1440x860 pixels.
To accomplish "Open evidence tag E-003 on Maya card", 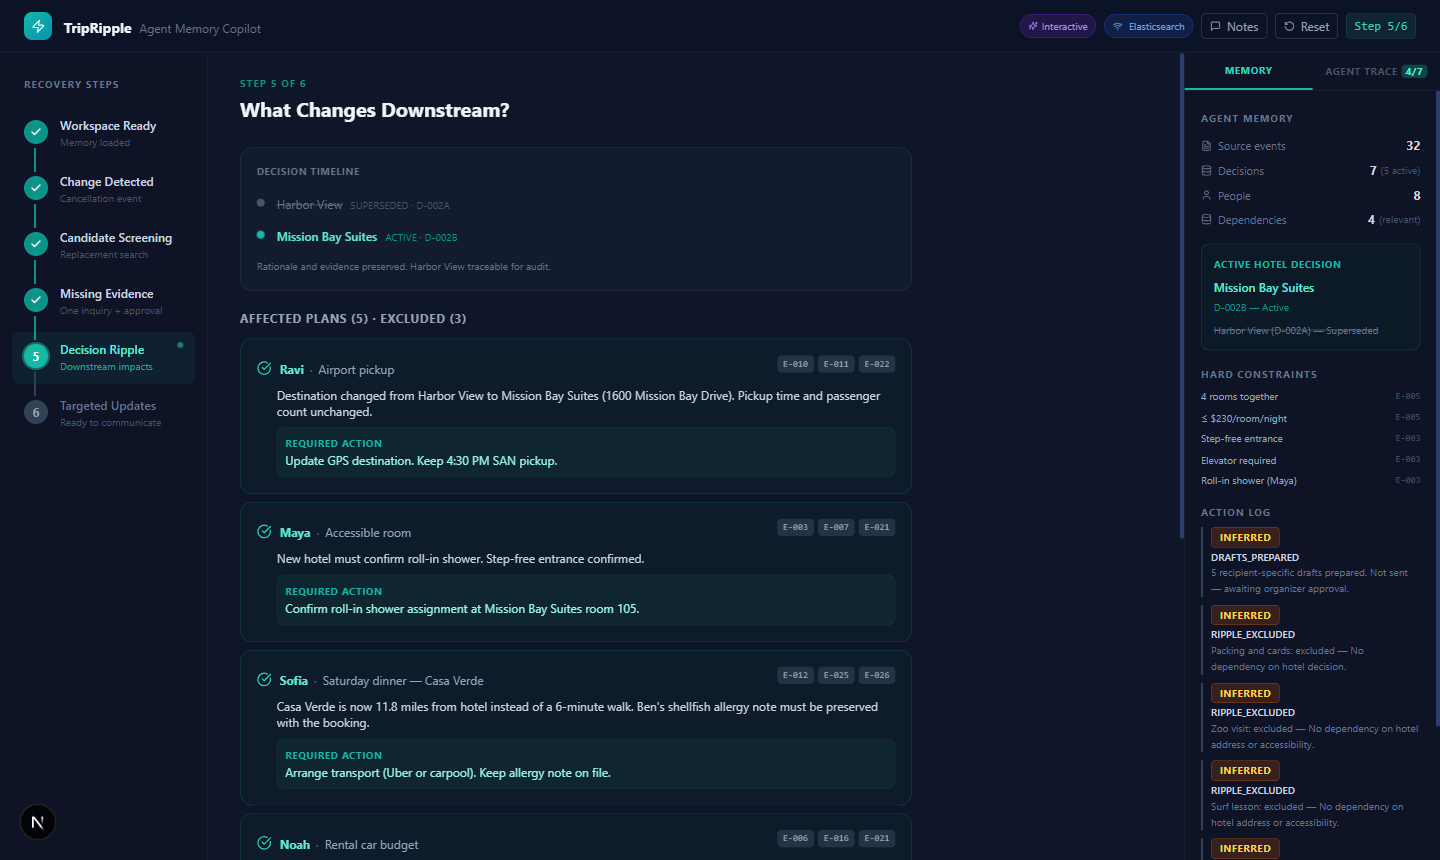I will point(796,527).
